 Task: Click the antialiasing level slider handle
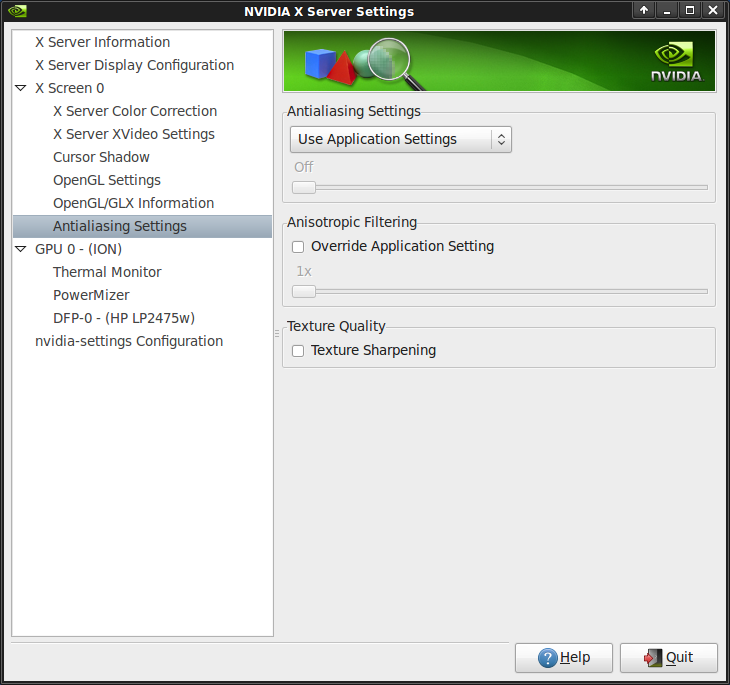(304, 187)
